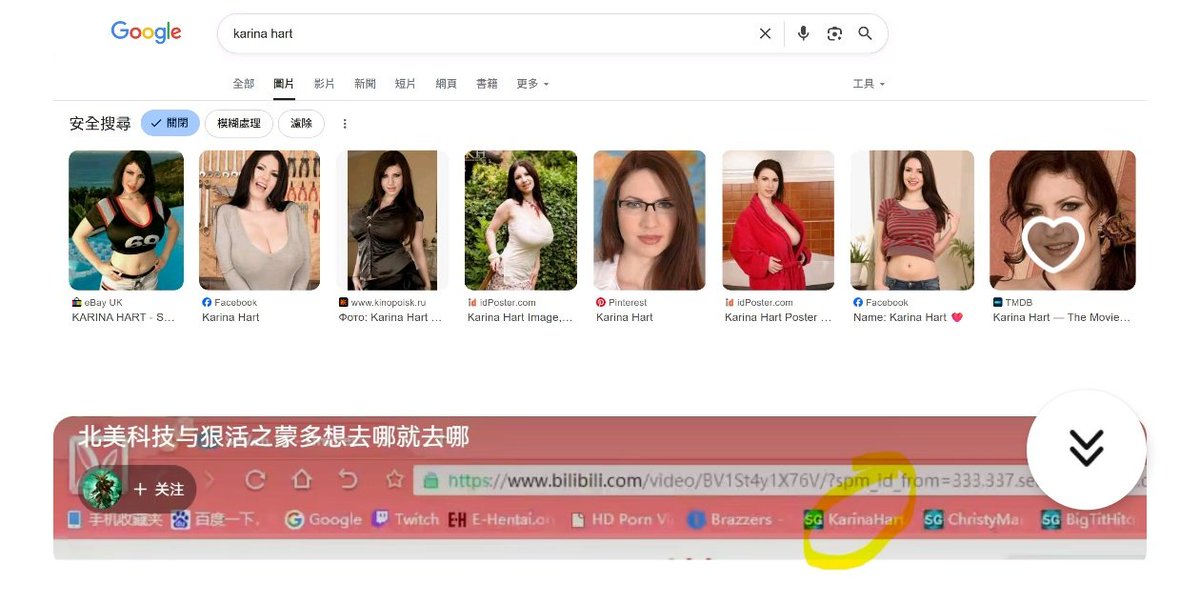Click the home icon in the video

(302, 480)
